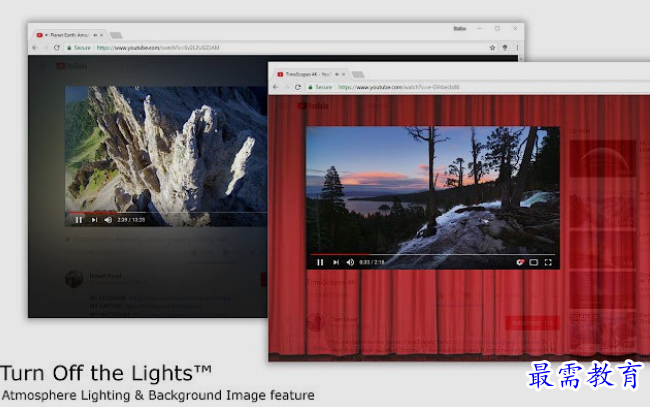Mute volume in the back window's player
Screen dimensions: 650x407
coord(108,220)
